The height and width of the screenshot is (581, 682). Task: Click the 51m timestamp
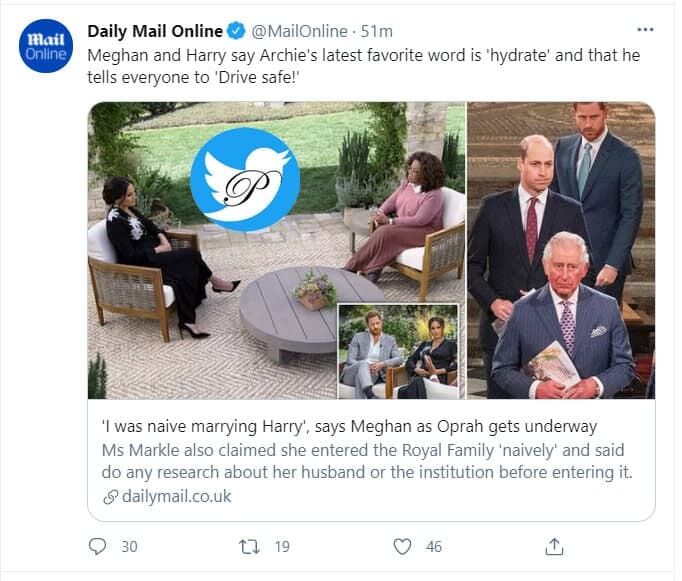377,31
